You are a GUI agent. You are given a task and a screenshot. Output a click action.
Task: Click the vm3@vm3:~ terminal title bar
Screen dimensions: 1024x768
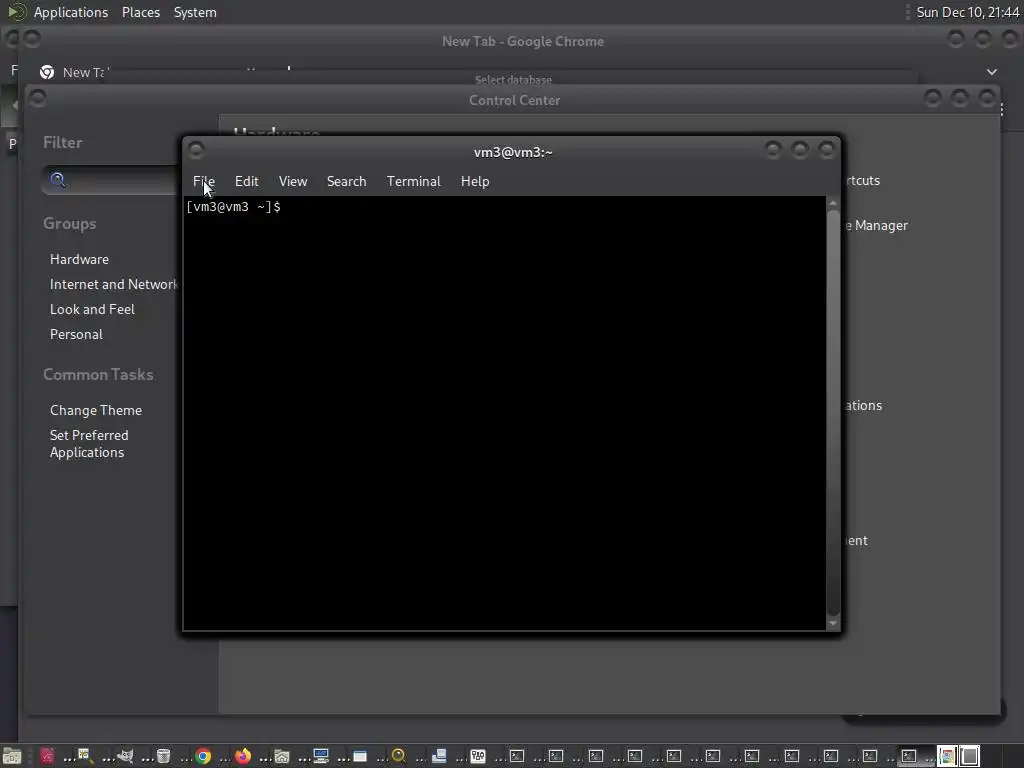(513, 152)
